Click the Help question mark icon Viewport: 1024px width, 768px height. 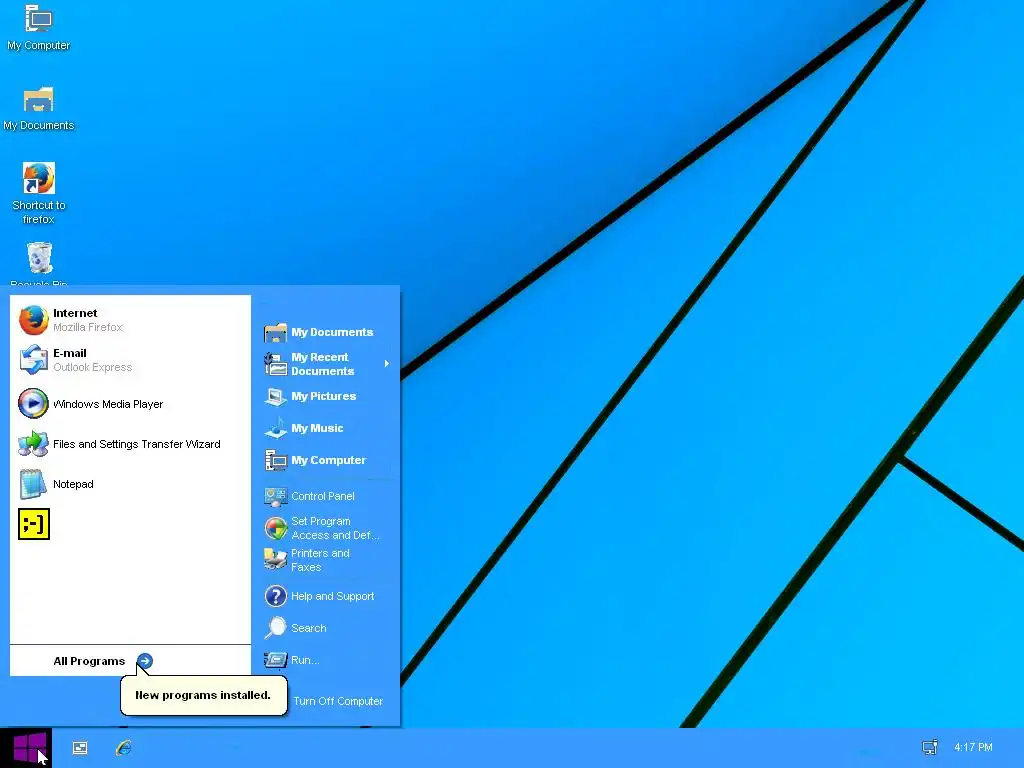point(276,596)
